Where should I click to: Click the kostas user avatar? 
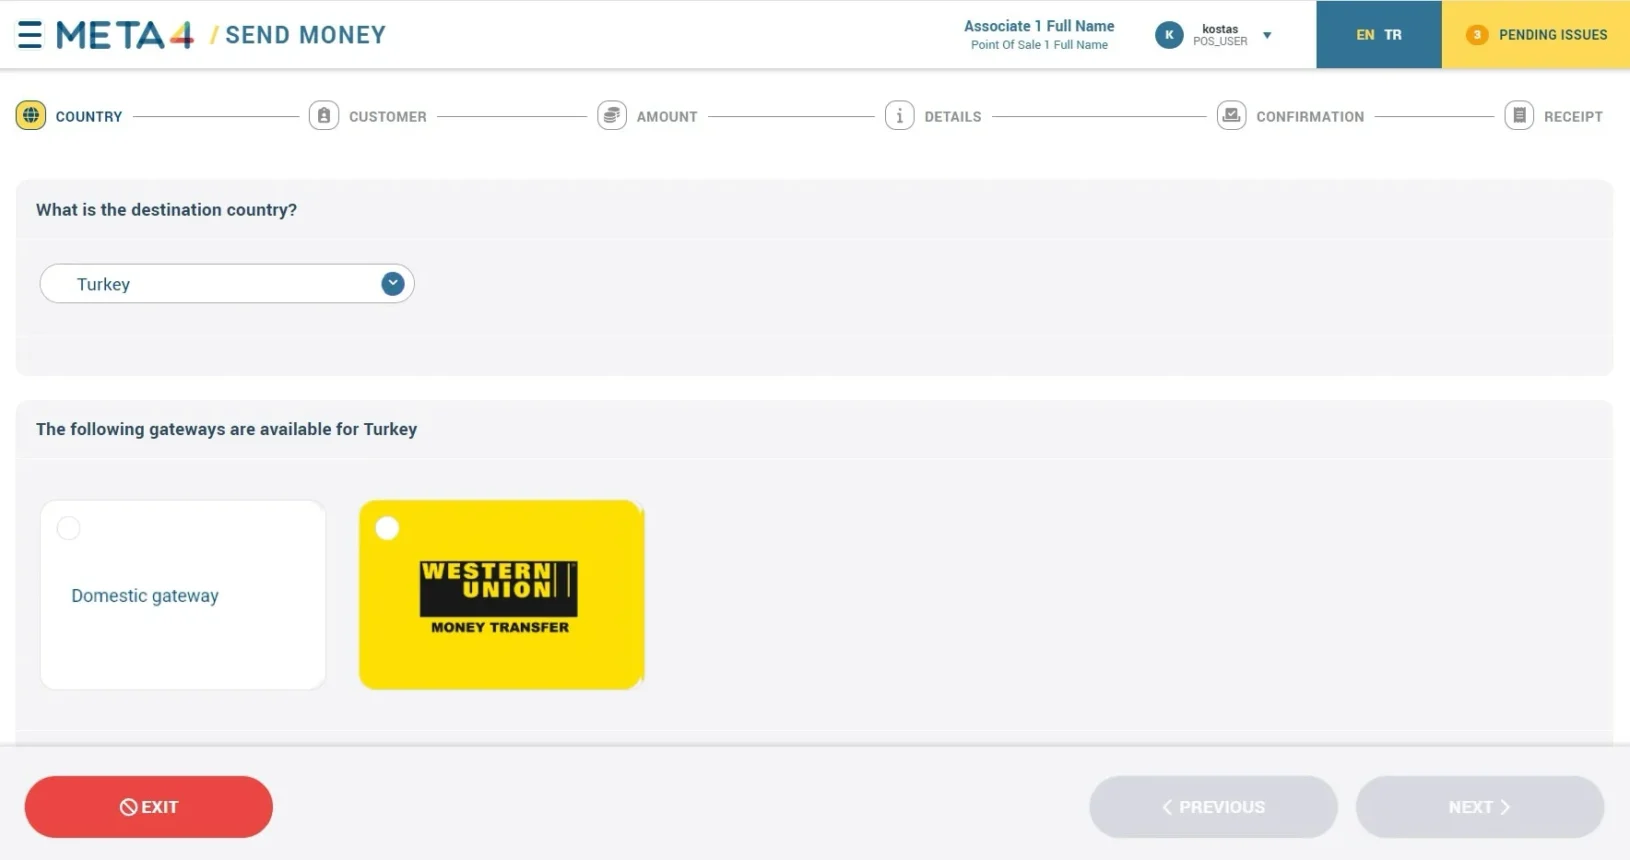tap(1169, 35)
